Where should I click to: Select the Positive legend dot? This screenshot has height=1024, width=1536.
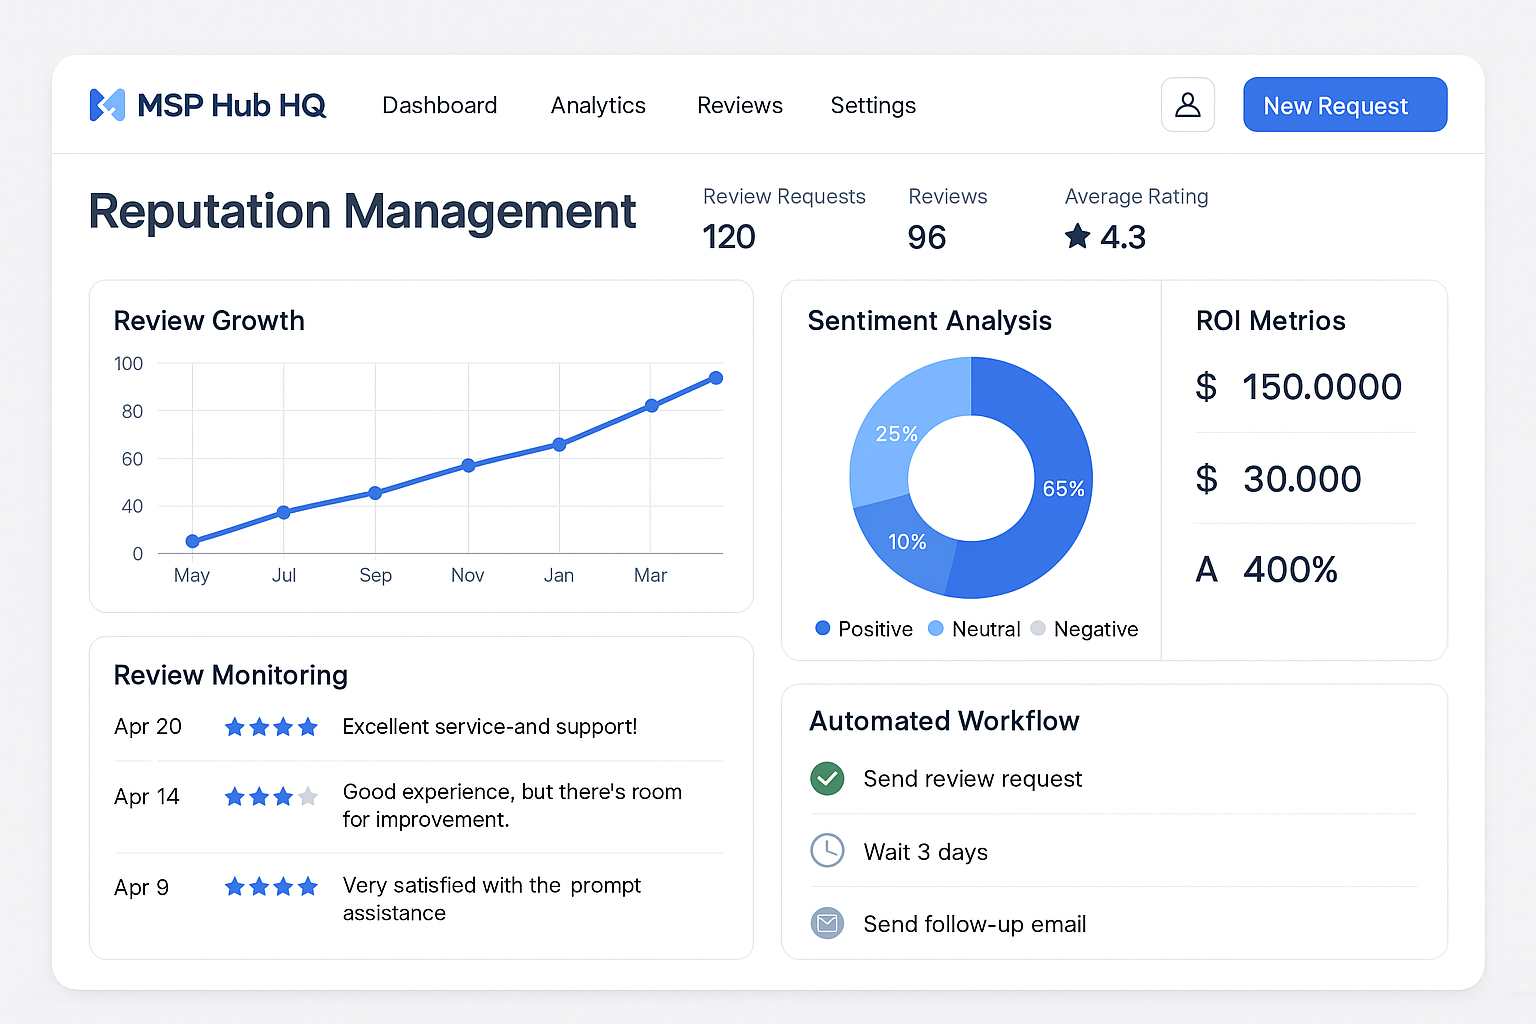[x=823, y=628]
